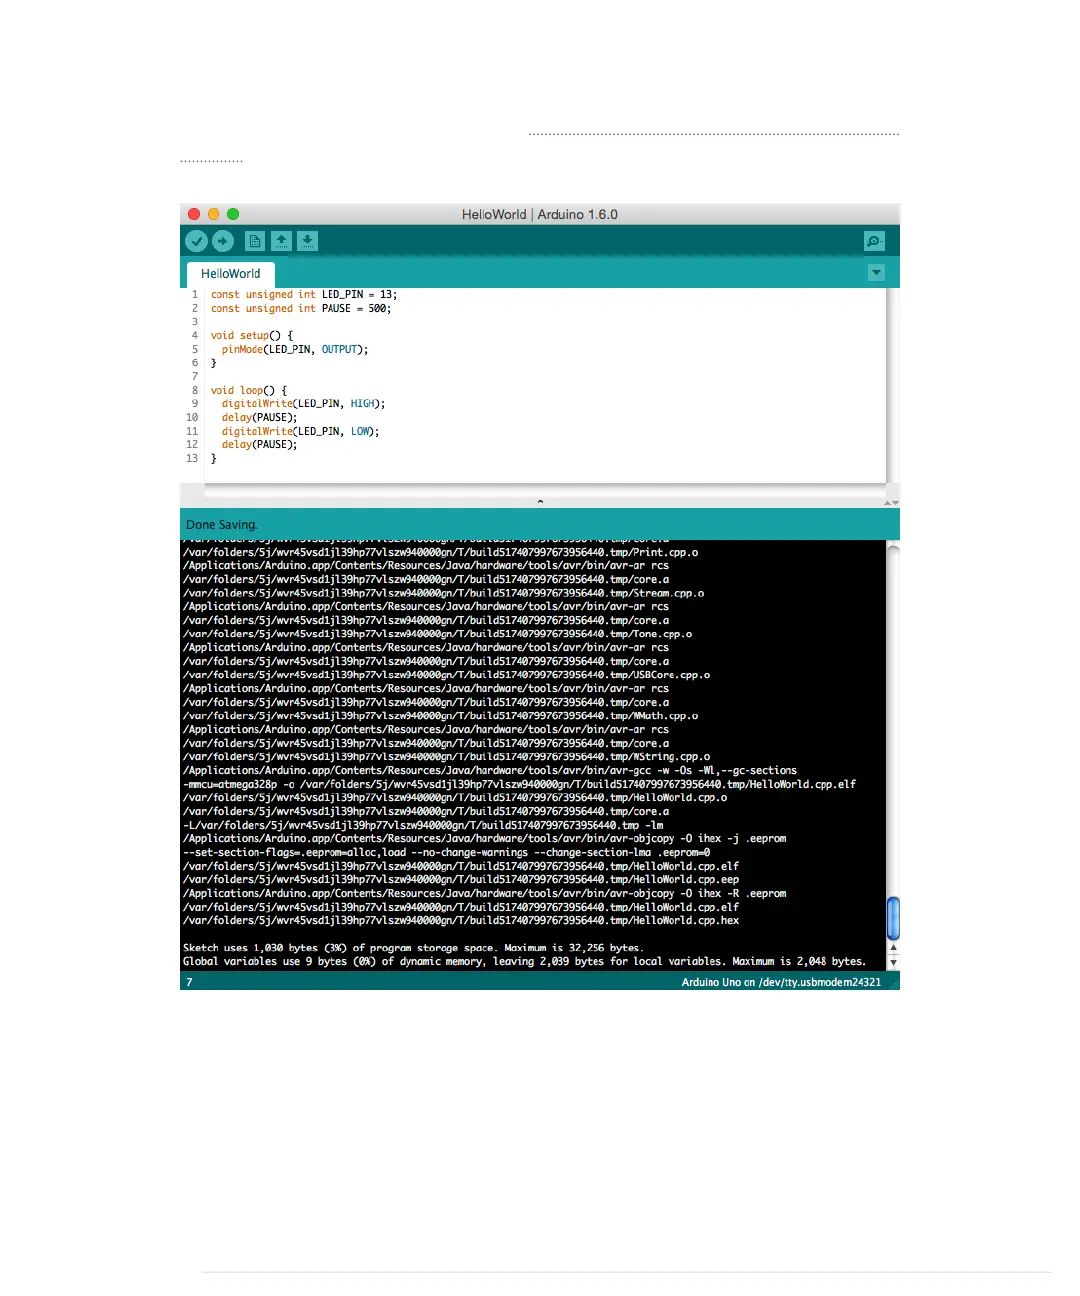The image size is (1080, 1296).
Task: Click the "HelloWorld | Arduino 1.6.0" title
Action: pos(540,214)
